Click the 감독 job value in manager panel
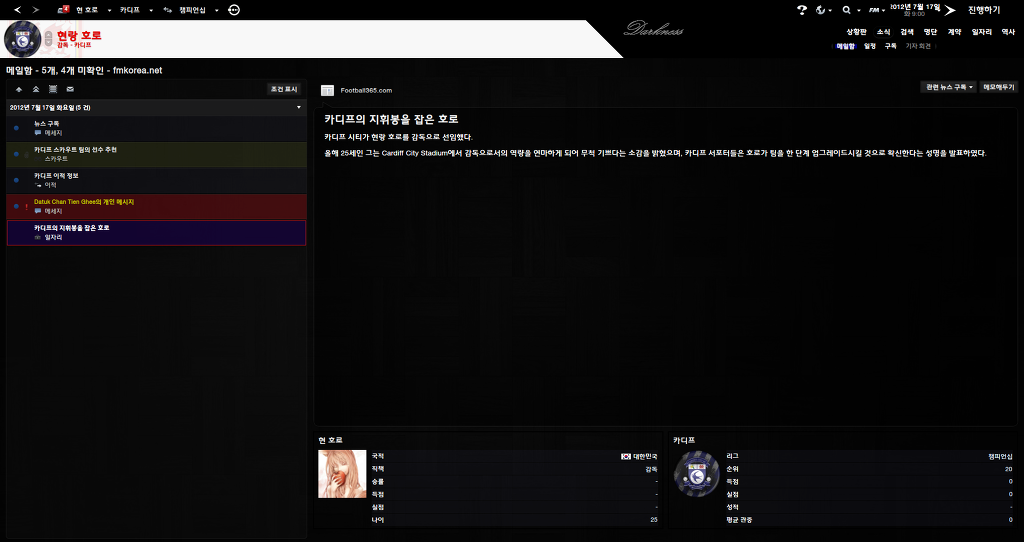1024x542 pixels. coord(651,469)
